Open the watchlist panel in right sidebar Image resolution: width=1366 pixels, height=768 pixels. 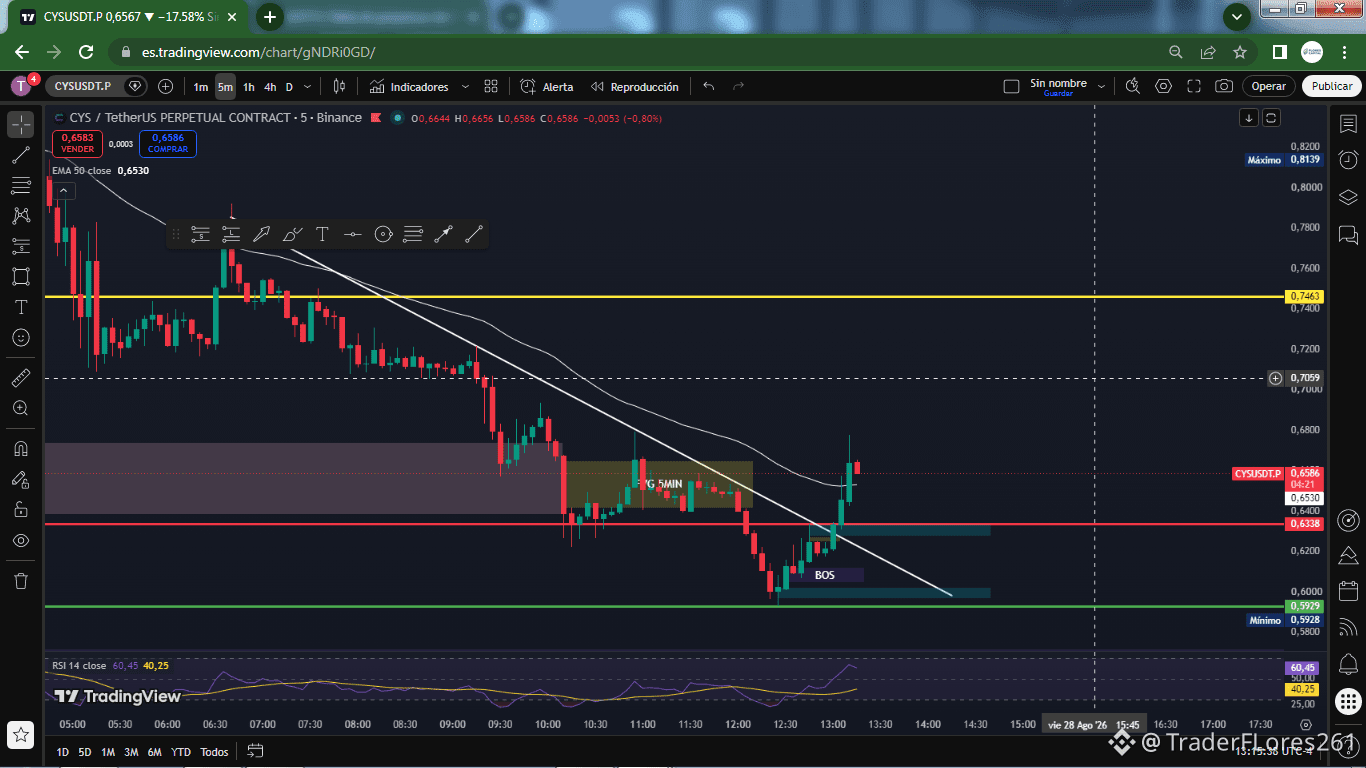click(1348, 124)
